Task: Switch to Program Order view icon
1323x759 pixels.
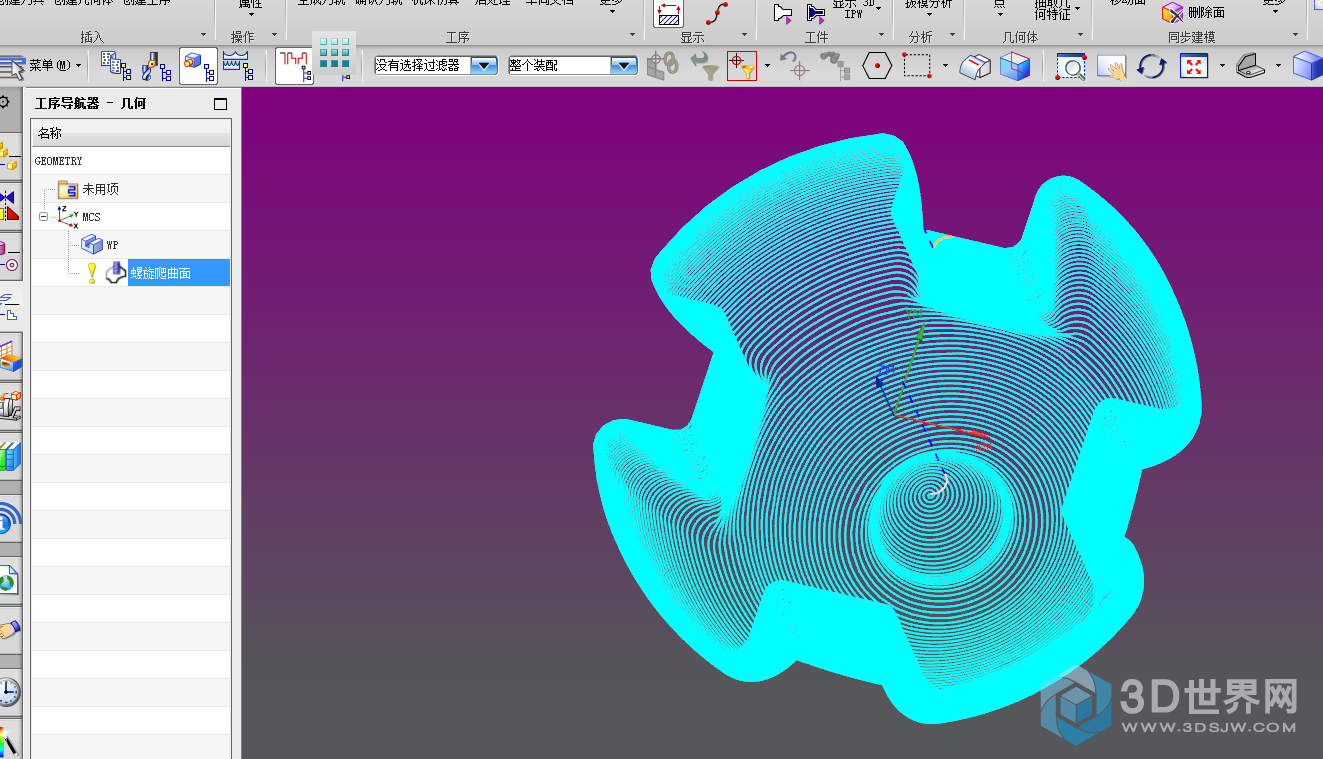Action: (x=116, y=67)
